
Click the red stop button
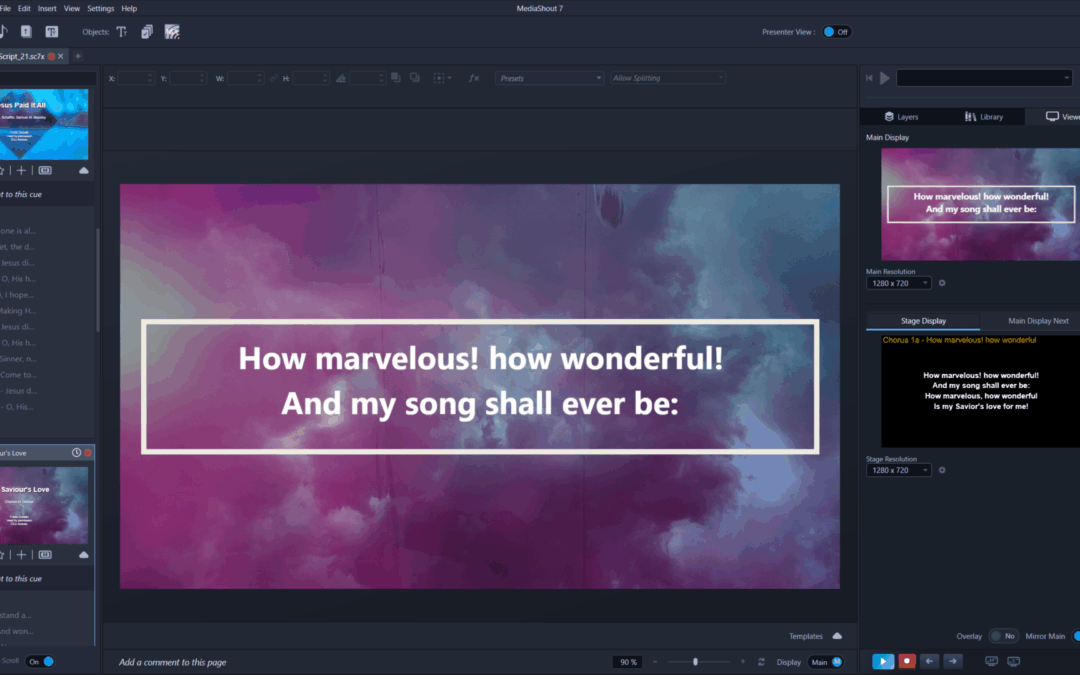pyautogui.click(x=907, y=661)
